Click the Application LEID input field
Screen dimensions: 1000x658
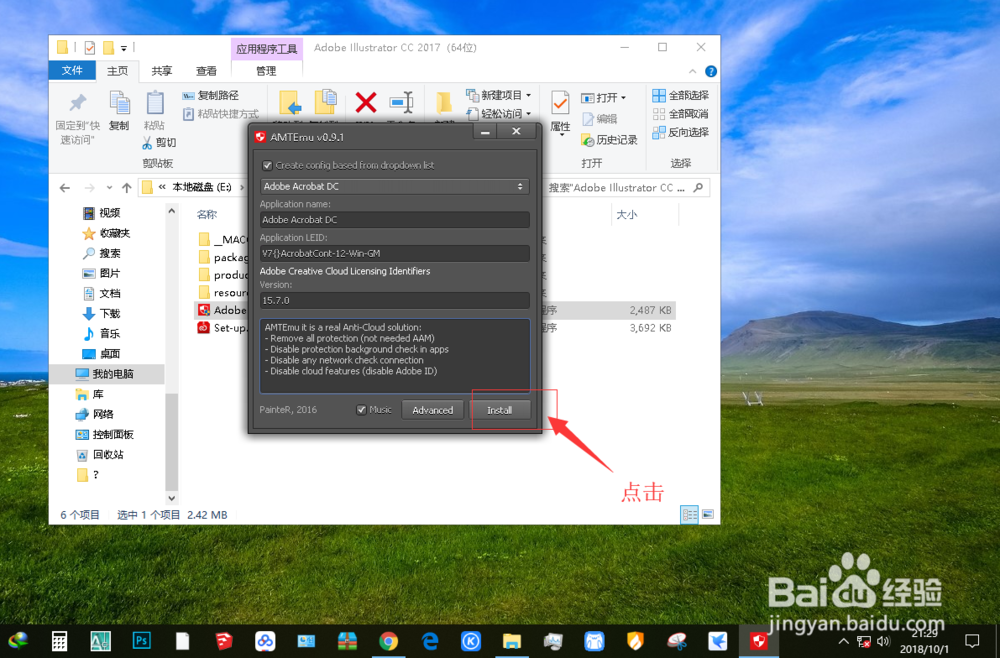[x=394, y=253]
